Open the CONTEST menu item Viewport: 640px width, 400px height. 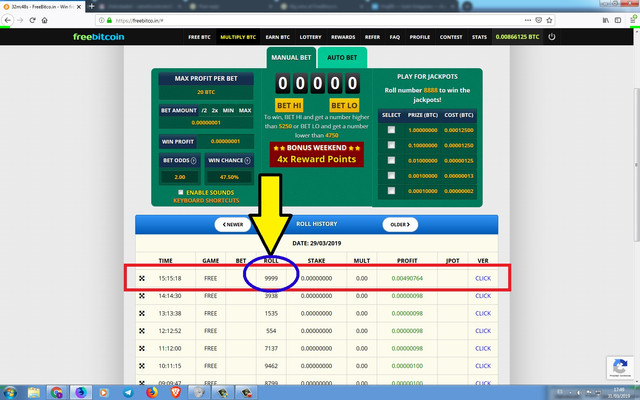pyautogui.click(x=451, y=37)
